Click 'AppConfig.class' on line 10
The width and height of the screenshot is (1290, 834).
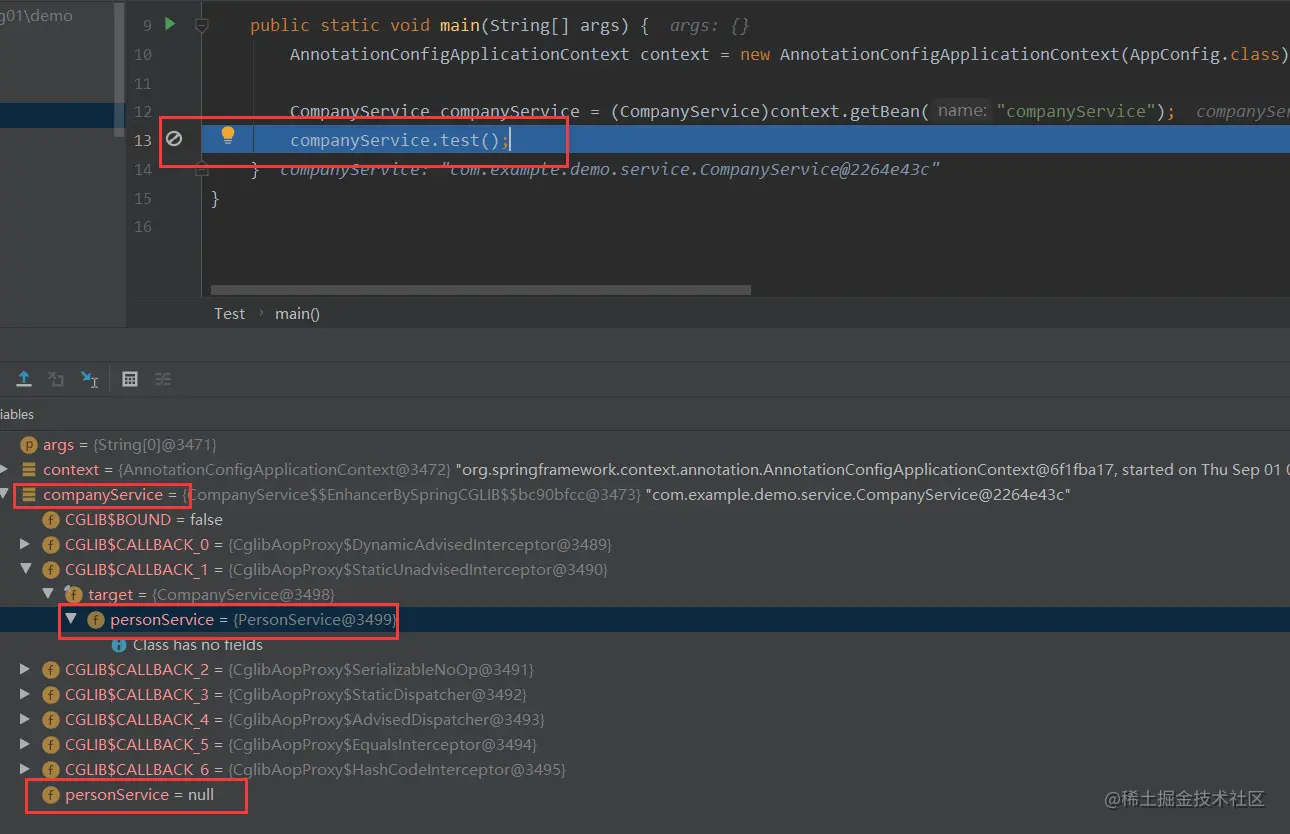[x=1204, y=54]
